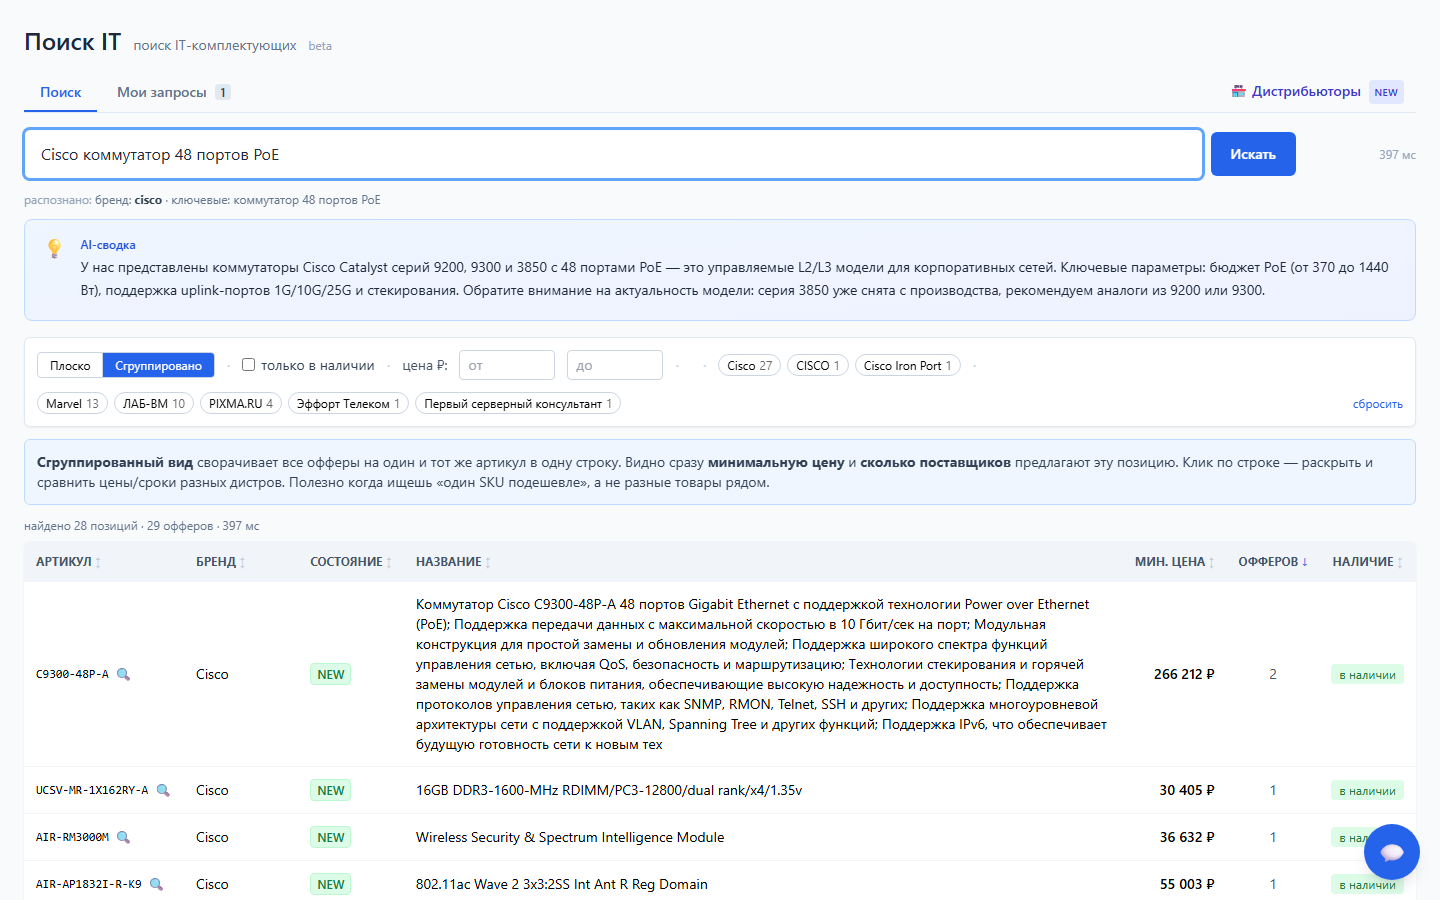Select the Поиск tab
The image size is (1440, 900).
pos(61,92)
